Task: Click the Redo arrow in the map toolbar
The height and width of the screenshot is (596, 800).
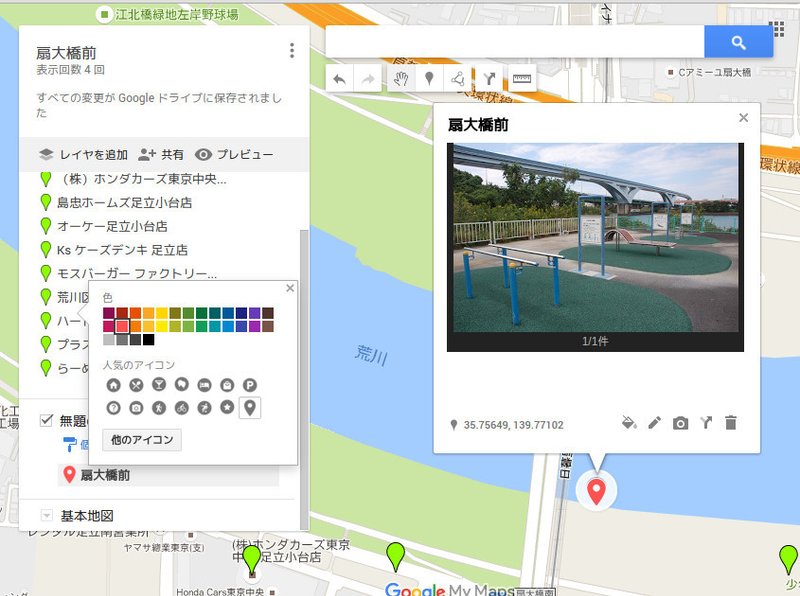Action: (367, 79)
